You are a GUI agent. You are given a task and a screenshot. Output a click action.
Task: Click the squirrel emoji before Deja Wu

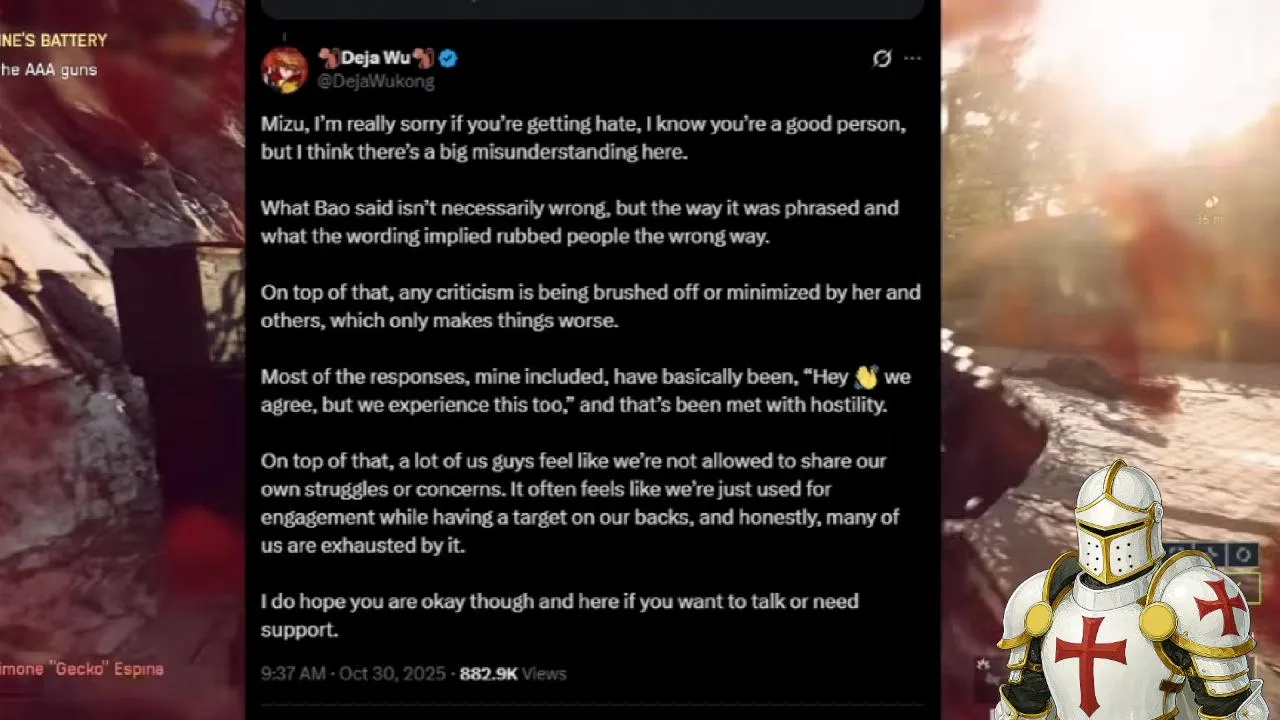(327, 58)
